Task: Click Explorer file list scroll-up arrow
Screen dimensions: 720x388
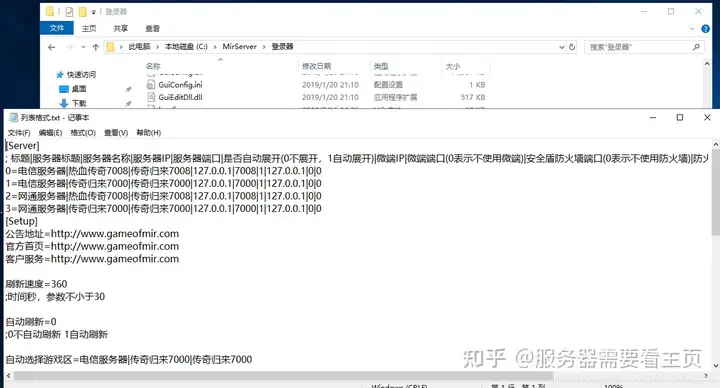Action: [x=707, y=64]
